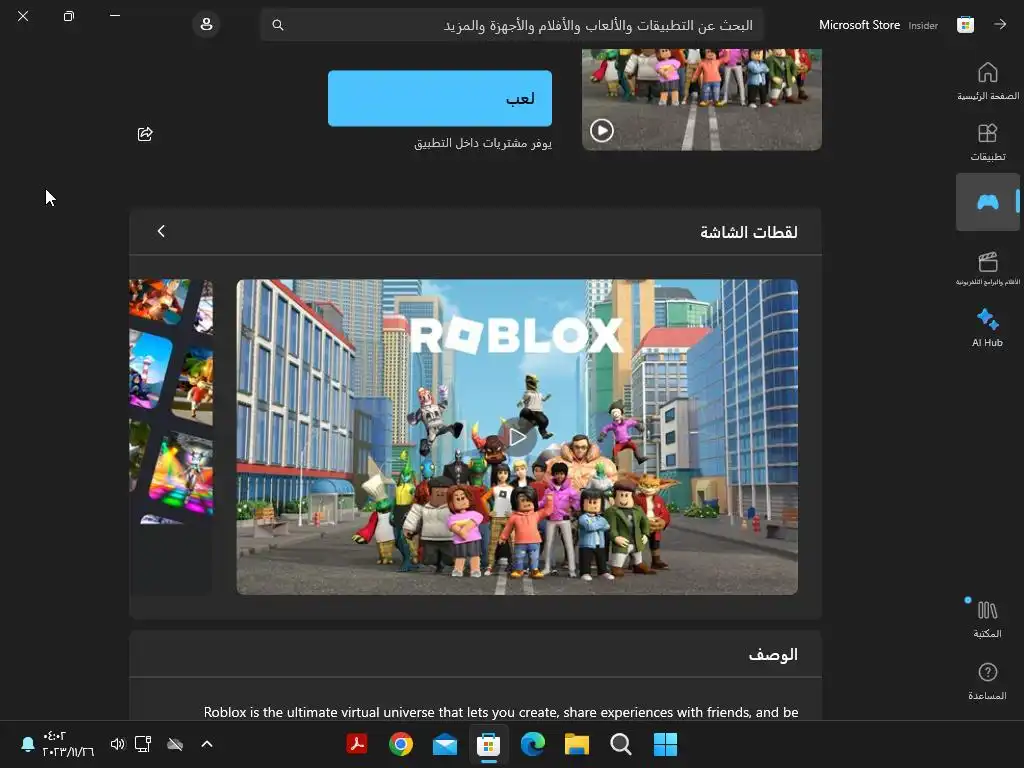Click the user profile account icon
The width and height of the screenshot is (1024, 768).
206,25
